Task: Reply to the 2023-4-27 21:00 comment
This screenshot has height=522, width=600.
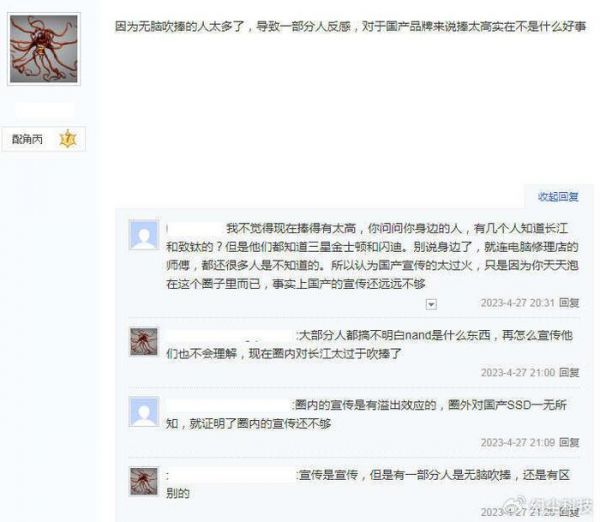Action: 569,372
